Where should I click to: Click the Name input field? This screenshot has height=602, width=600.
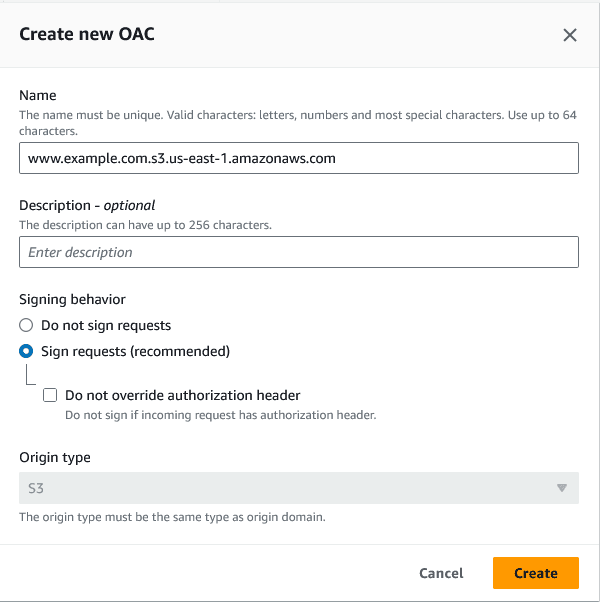[298, 158]
